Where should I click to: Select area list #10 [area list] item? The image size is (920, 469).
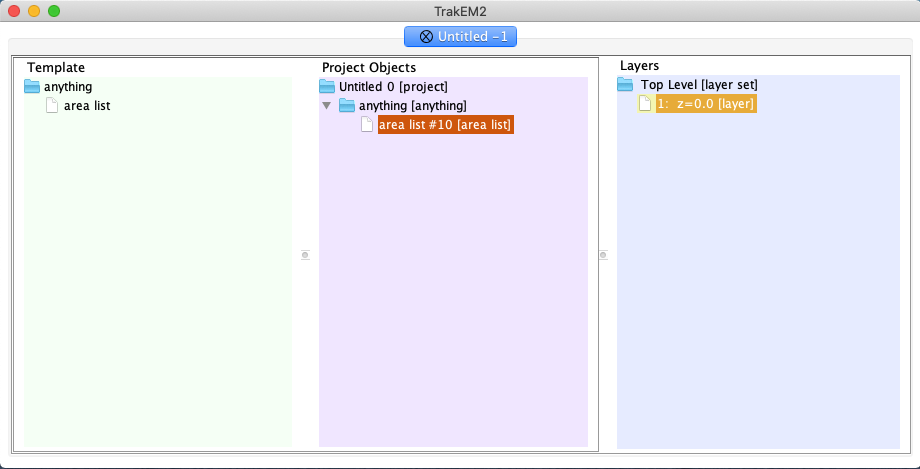(445, 124)
